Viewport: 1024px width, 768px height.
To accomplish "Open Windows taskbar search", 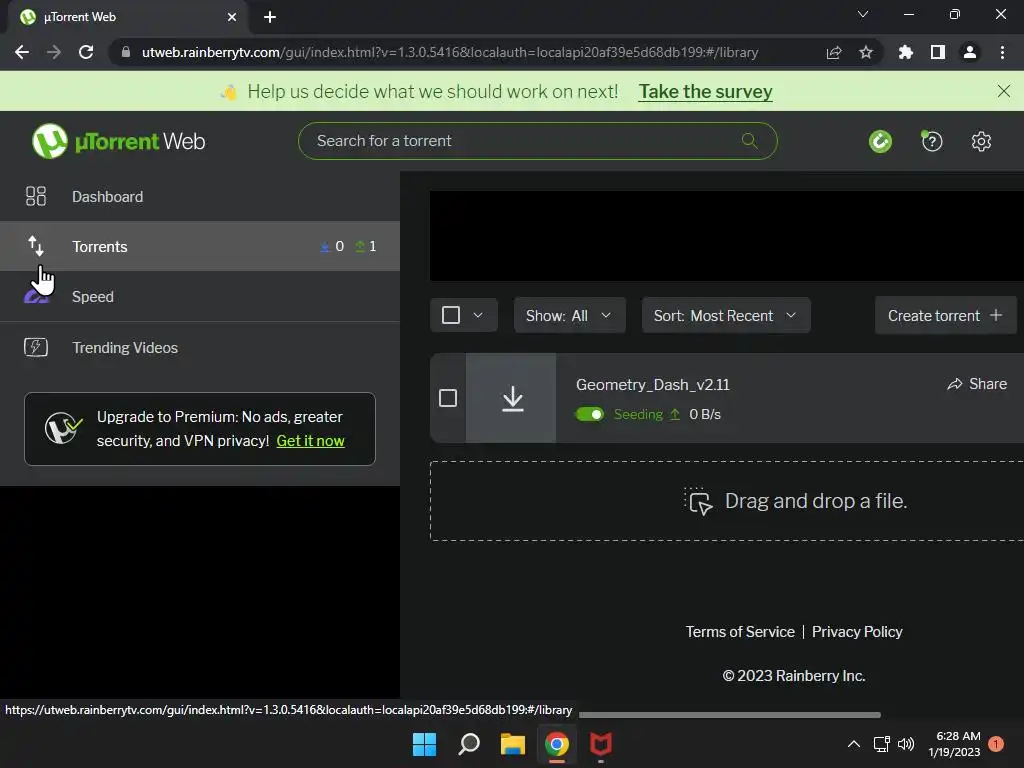I will 469,744.
